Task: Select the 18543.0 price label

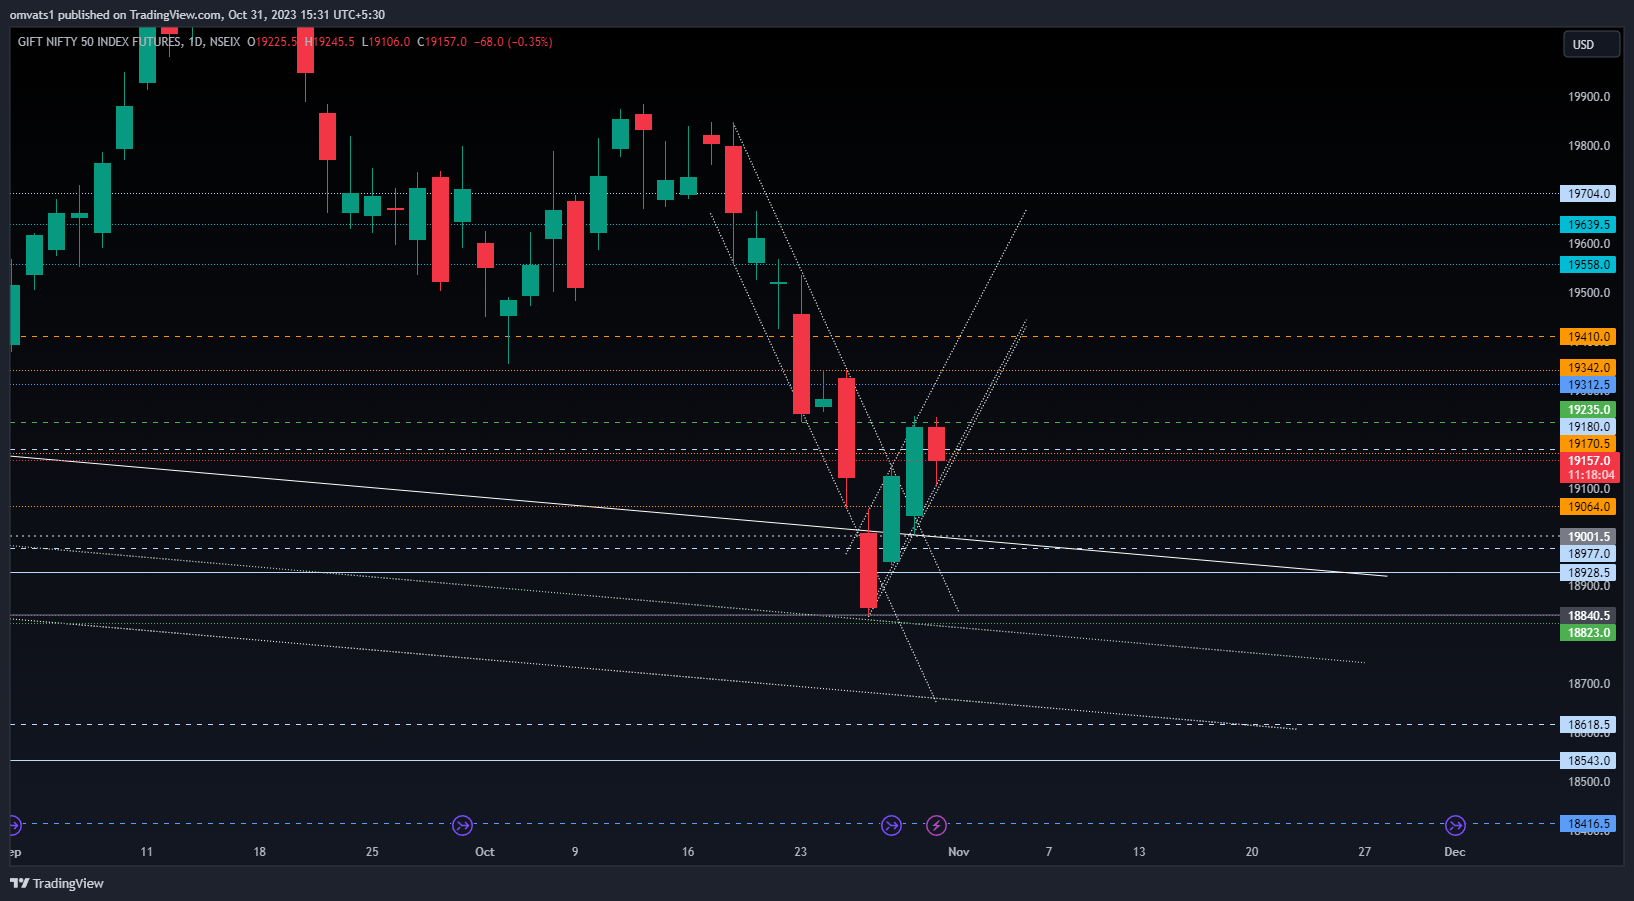Action: pyautogui.click(x=1588, y=761)
